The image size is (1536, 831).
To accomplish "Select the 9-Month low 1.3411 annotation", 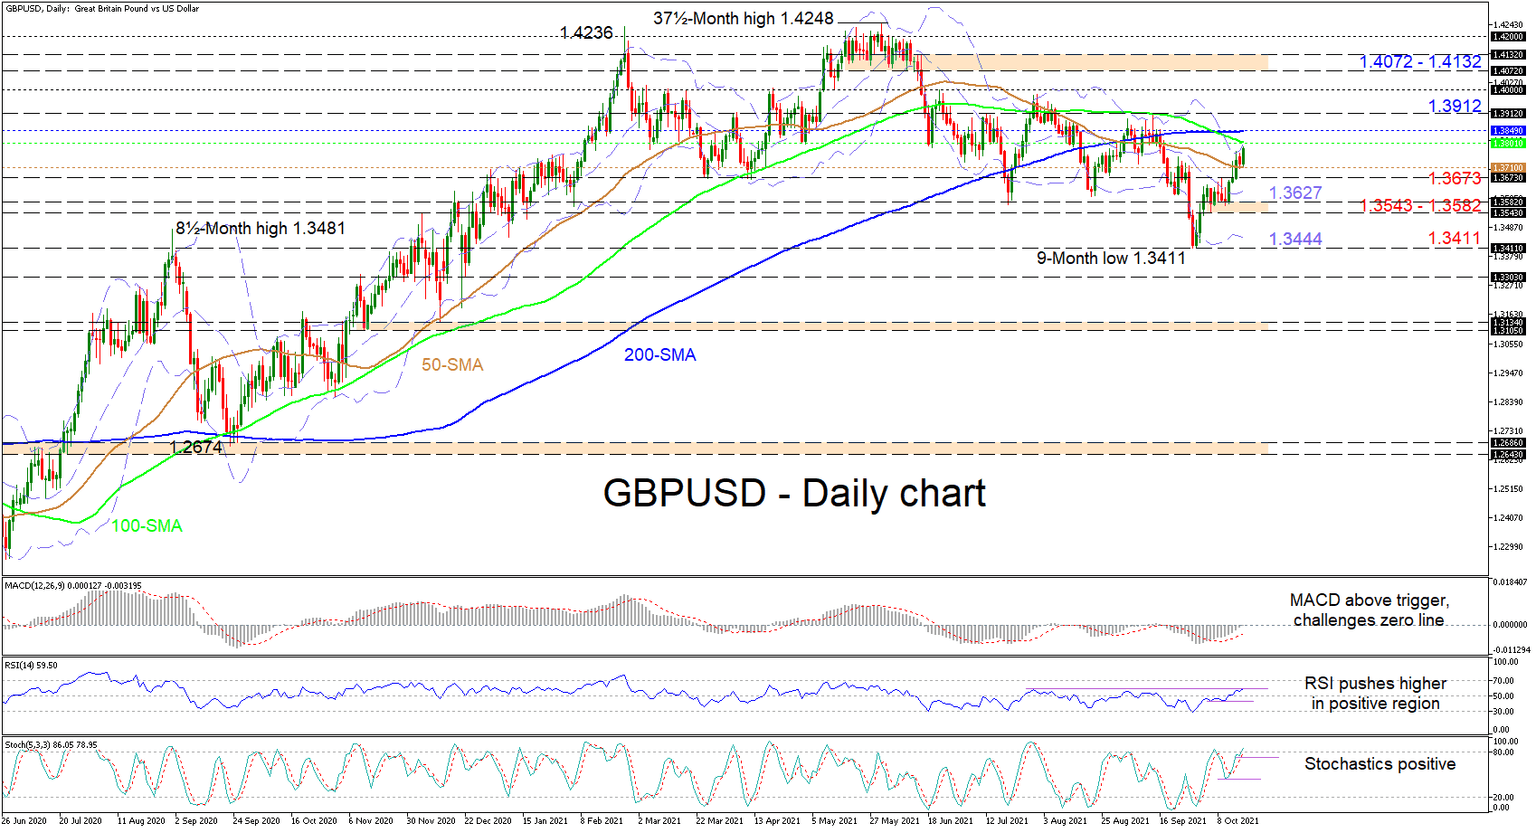I will click(1108, 258).
